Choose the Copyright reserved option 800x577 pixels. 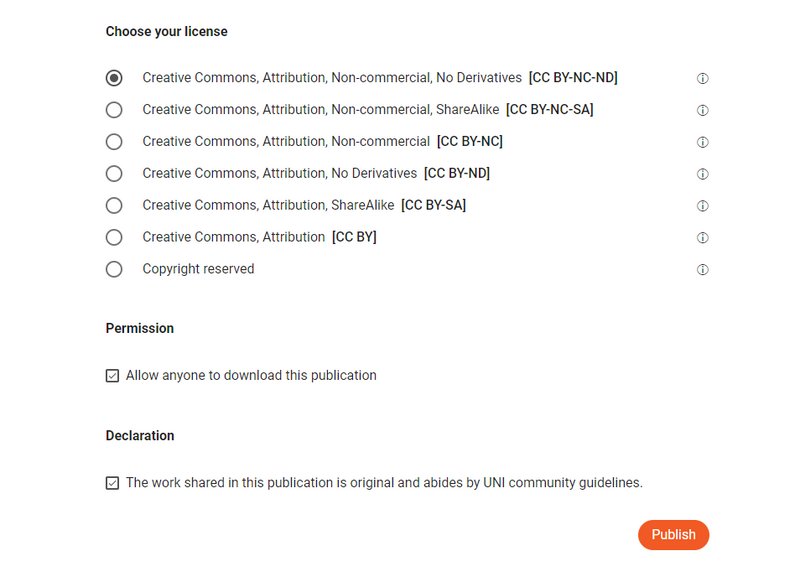(x=114, y=269)
